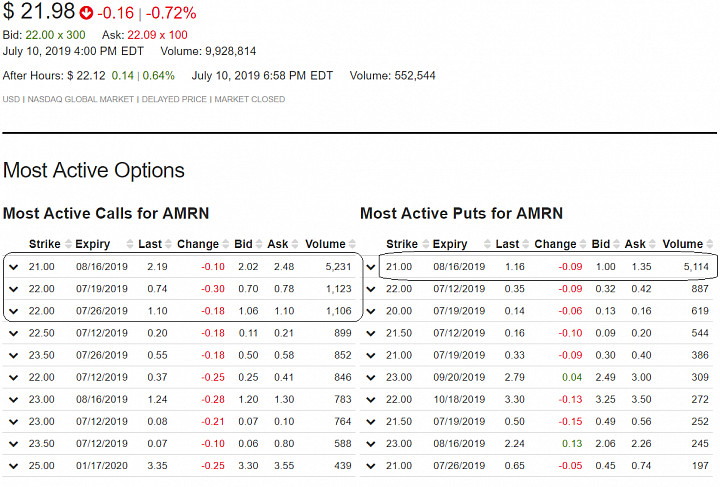The width and height of the screenshot is (720, 487).
Task: Expand the 21.50 07/12/2019 put row chevron
Action: pyautogui.click(x=371, y=333)
